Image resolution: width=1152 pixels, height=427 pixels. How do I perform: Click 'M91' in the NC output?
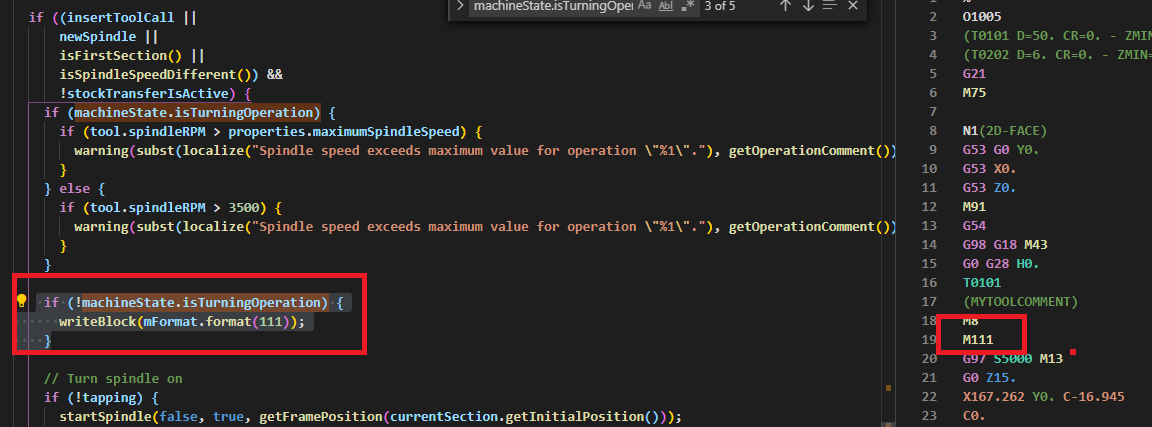973,207
